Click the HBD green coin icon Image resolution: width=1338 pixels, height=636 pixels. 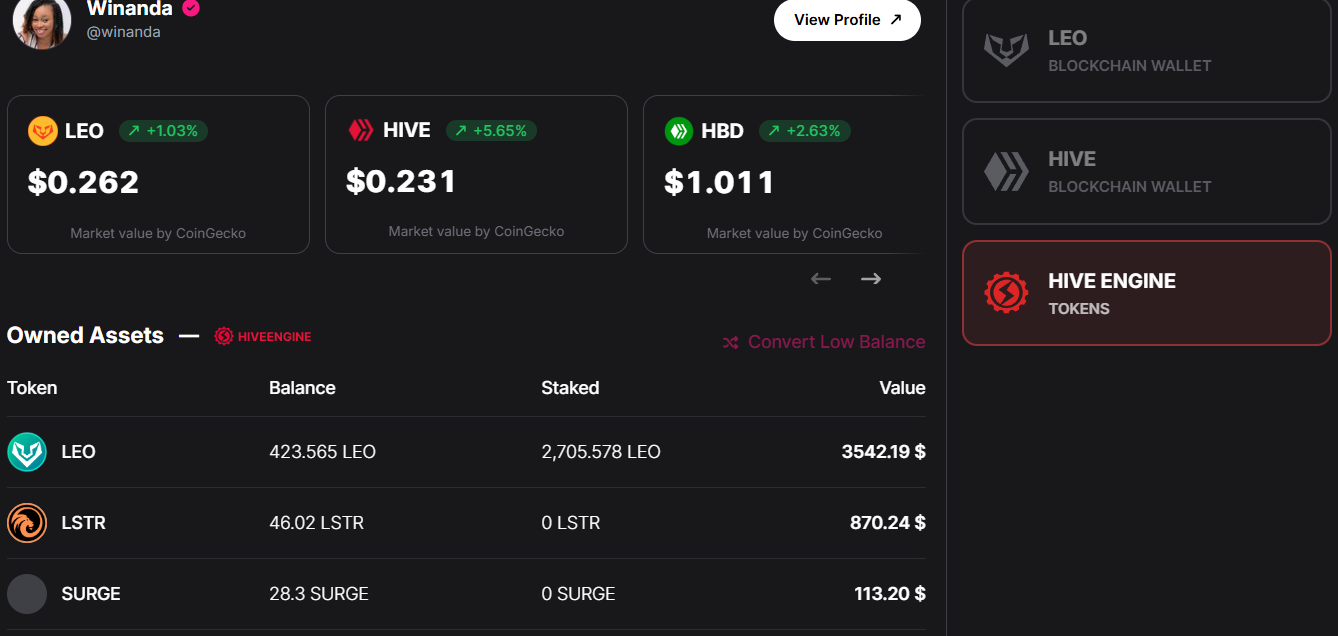pyautogui.click(x=679, y=131)
